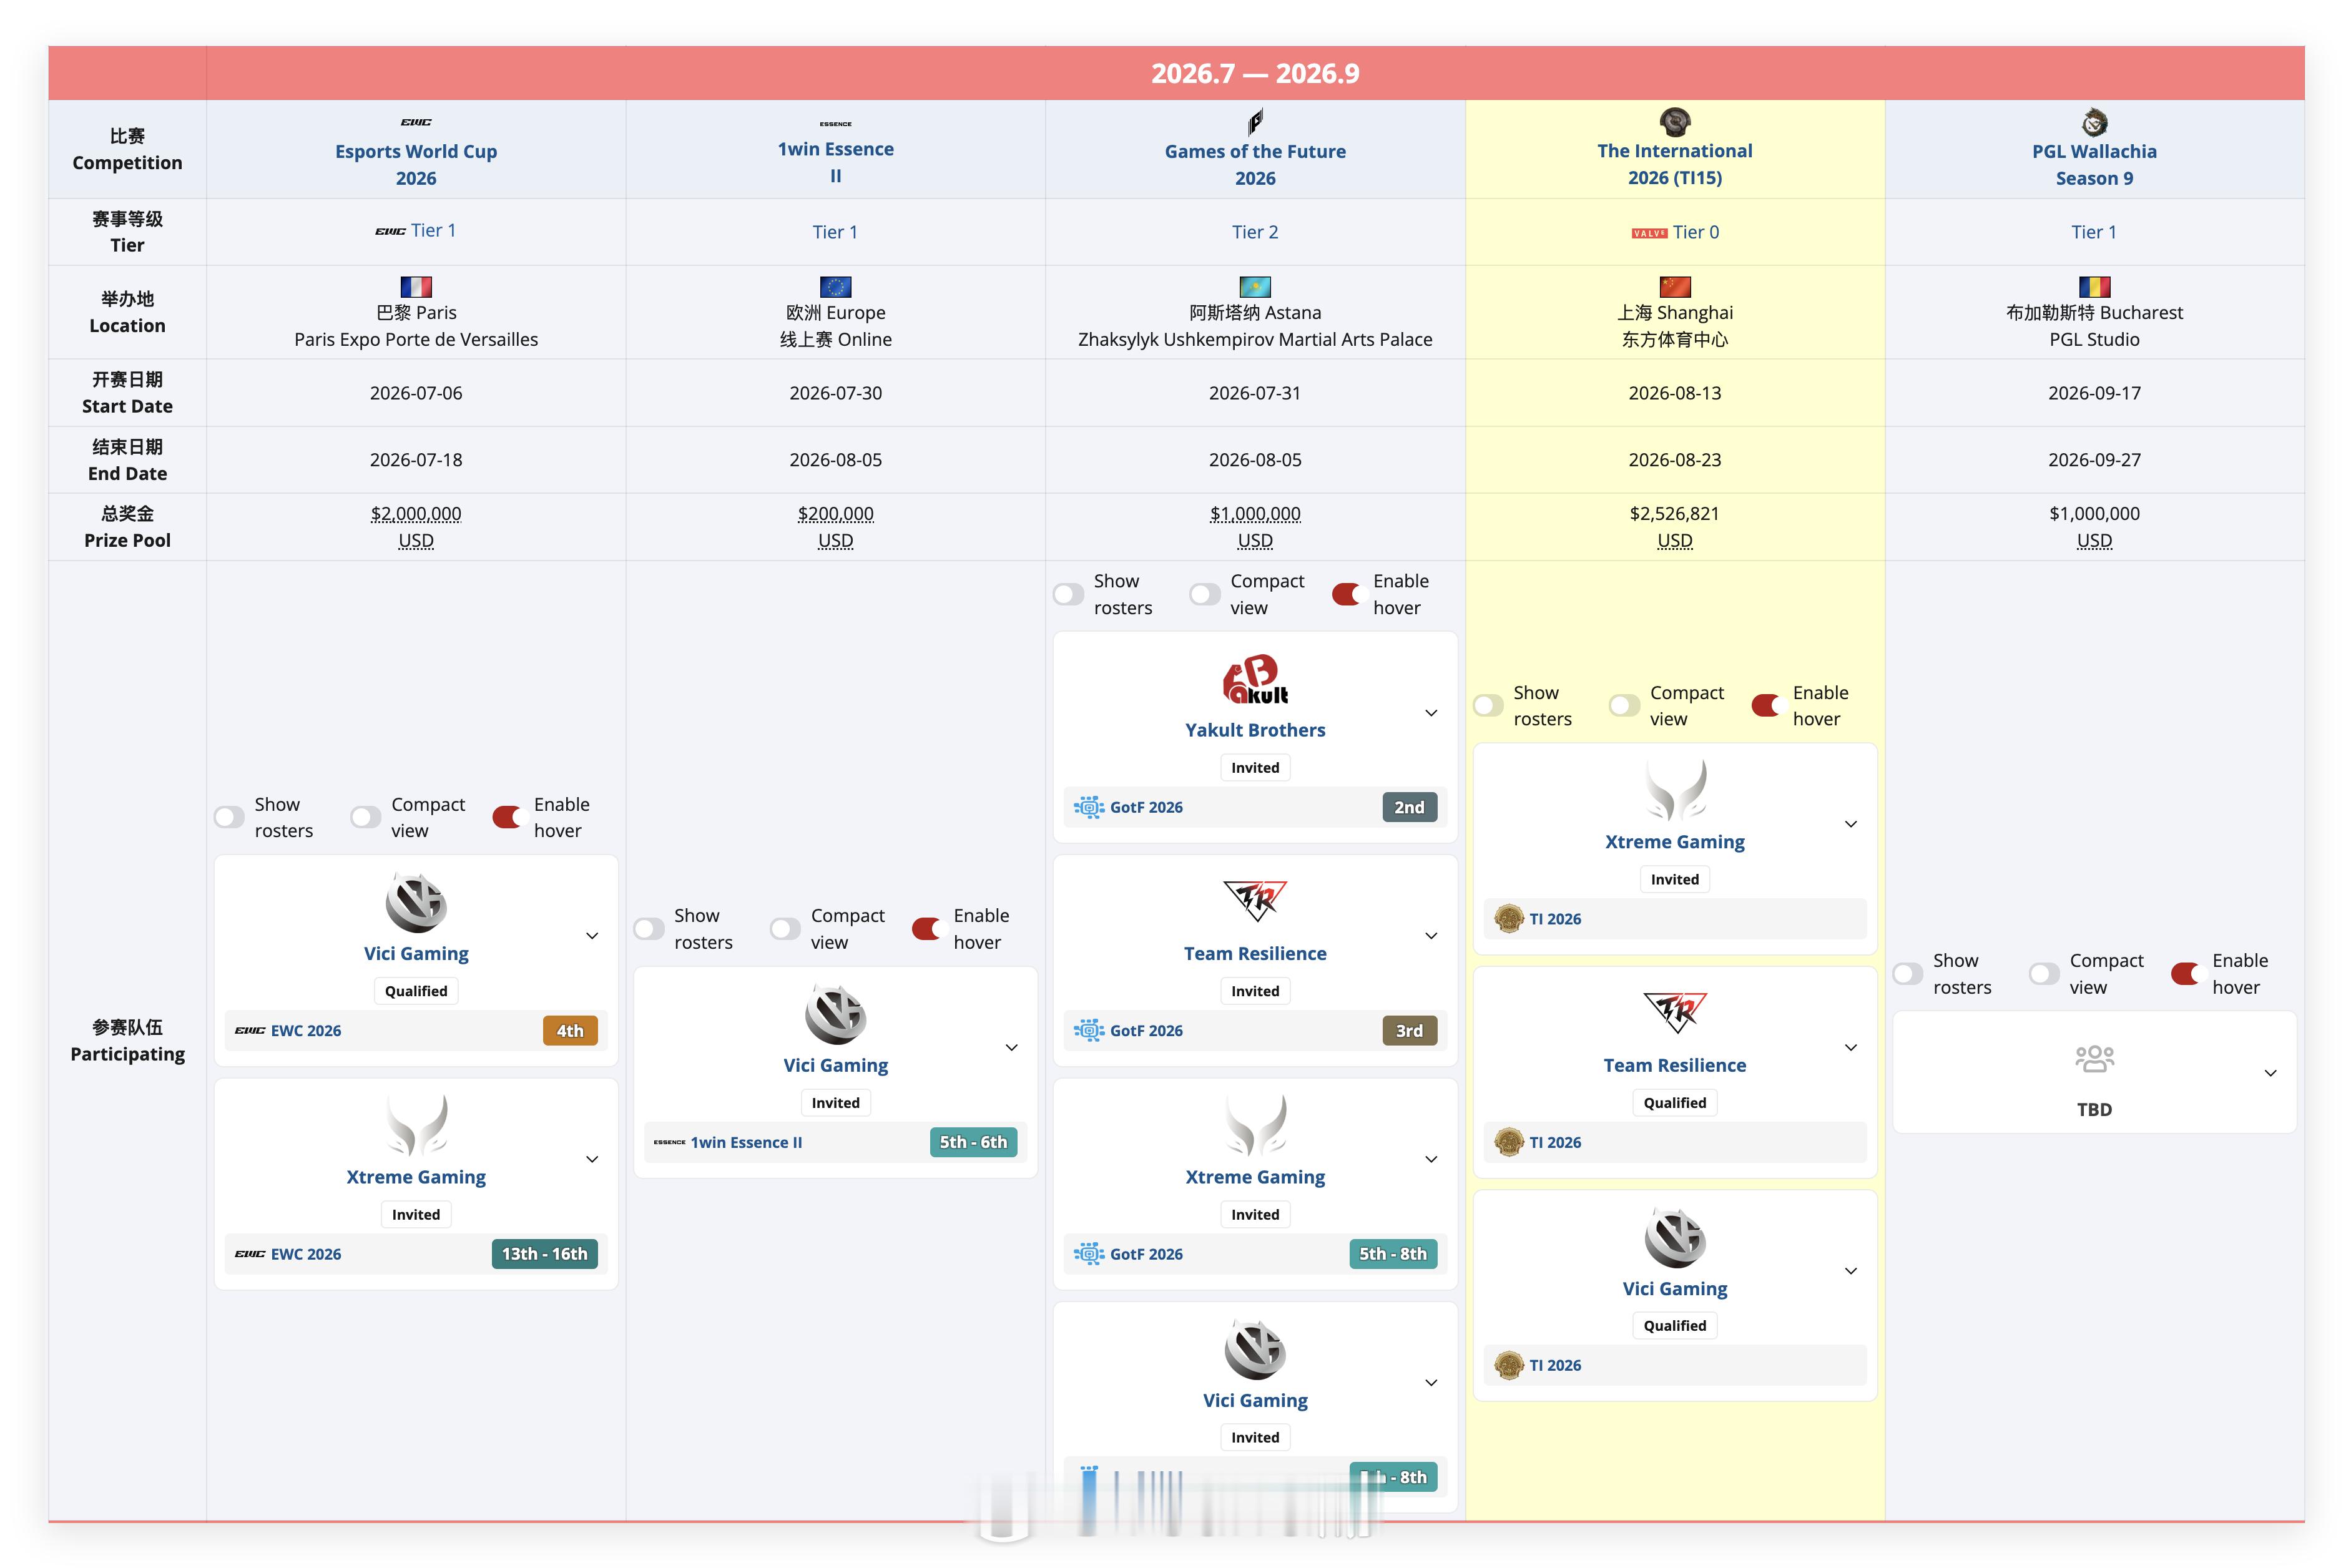This screenshot has width=2351, height=1568.
Task: Click The International aegis logo in header
Action: click(1674, 122)
